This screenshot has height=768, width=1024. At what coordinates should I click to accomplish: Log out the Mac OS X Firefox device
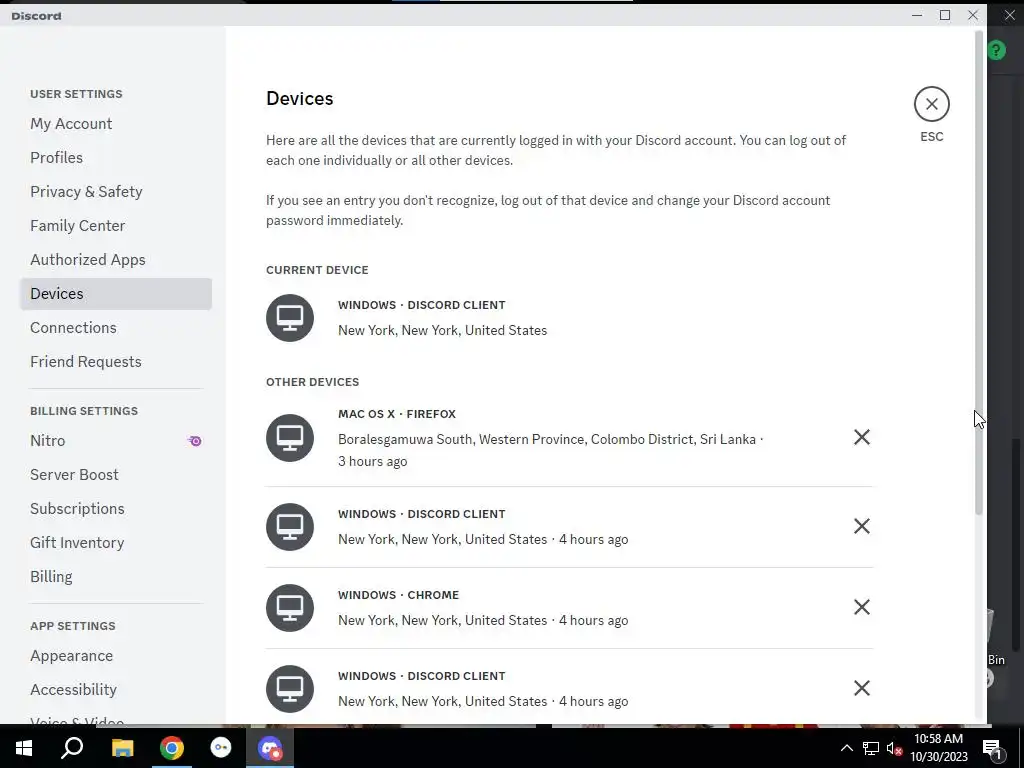point(861,437)
